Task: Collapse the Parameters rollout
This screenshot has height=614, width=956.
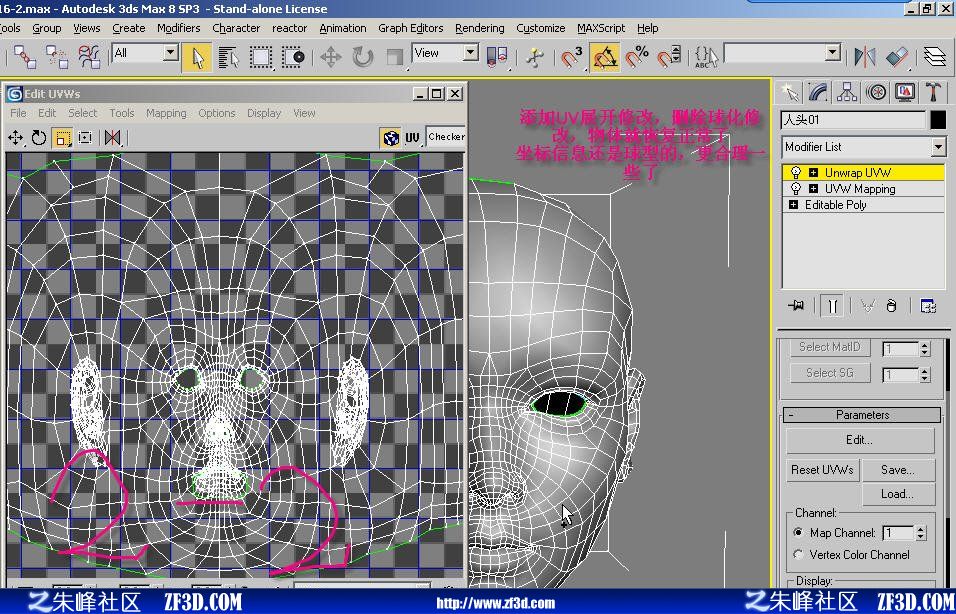Action: pos(861,415)
